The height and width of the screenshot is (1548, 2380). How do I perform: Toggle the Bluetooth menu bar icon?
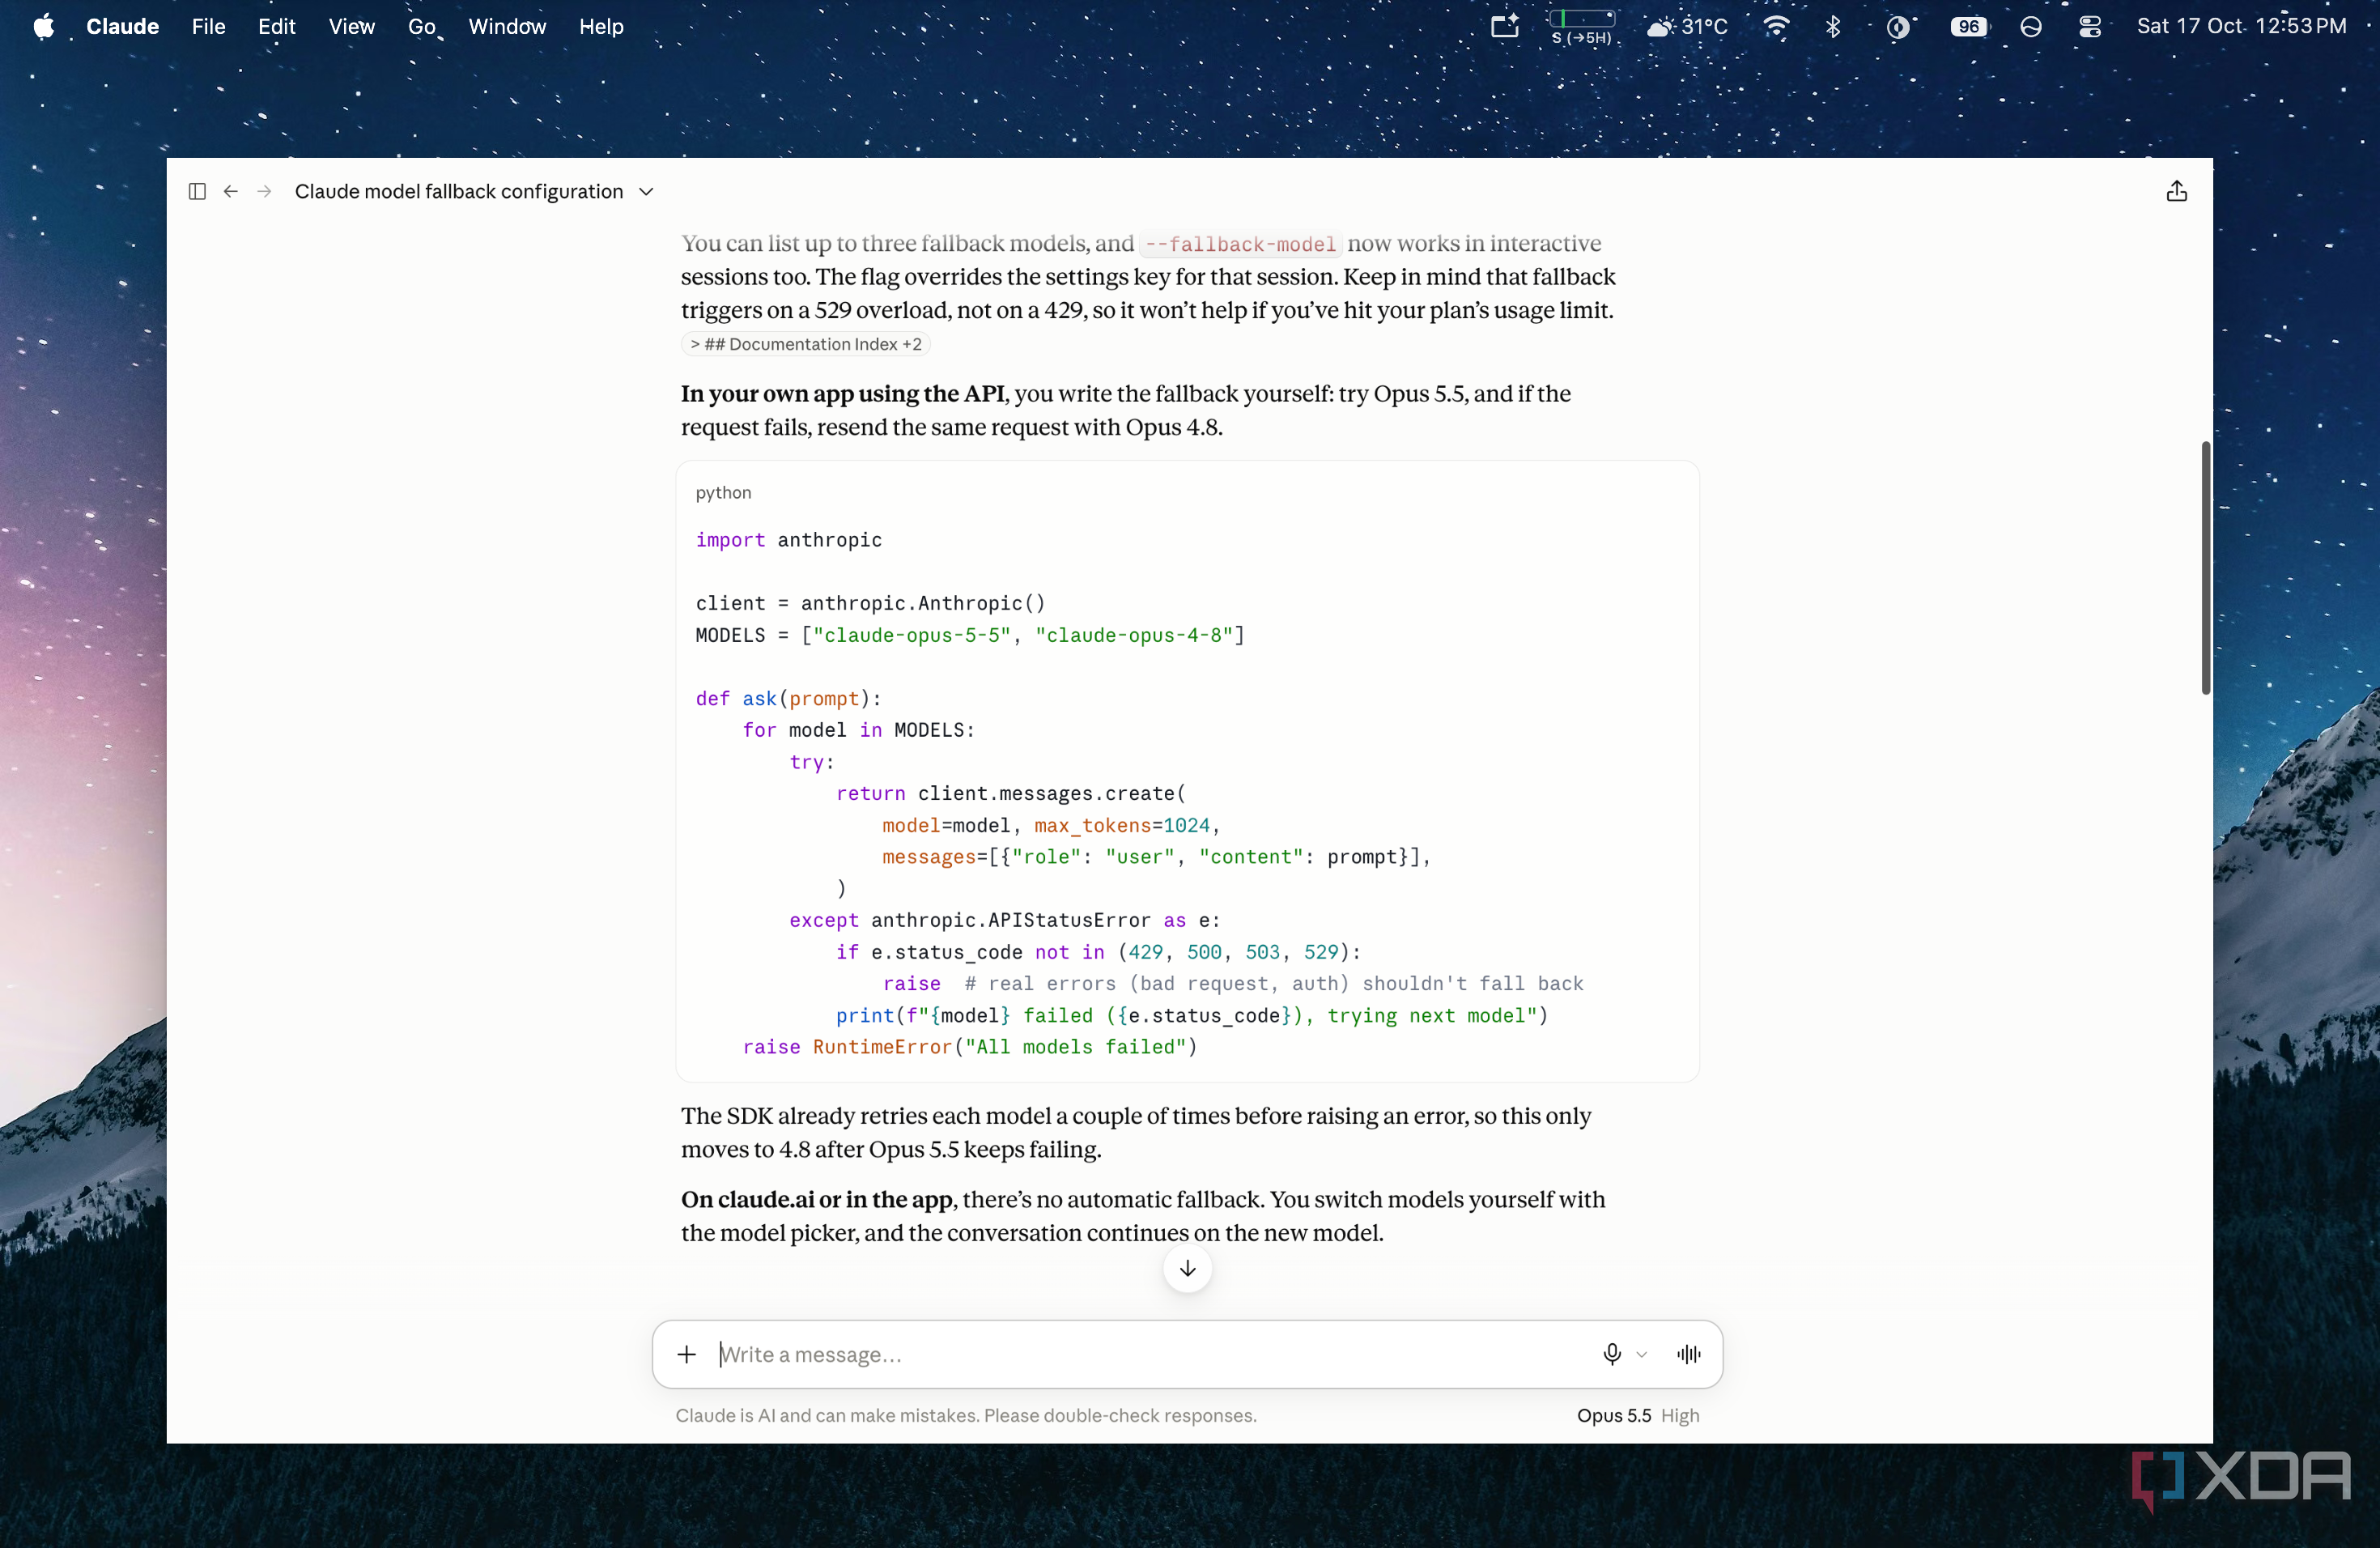tap(1833, 27)
